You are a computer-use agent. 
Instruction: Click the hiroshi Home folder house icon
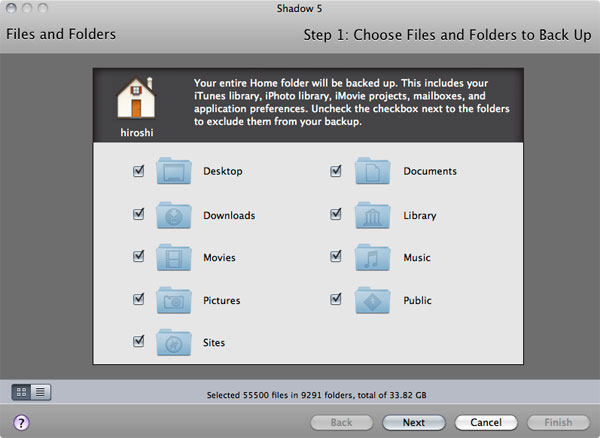[x=136, y=98]
